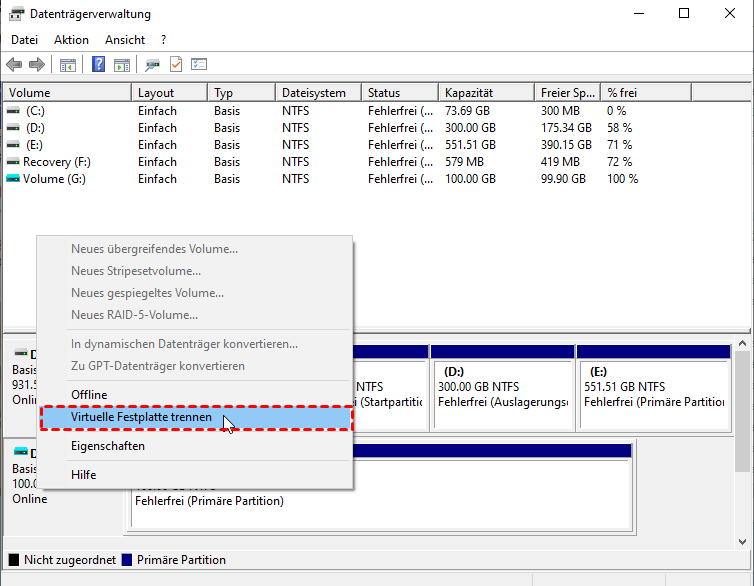Click the 579 MB capacity cell
The image size is (754, 586).
(x=465, y=162)
